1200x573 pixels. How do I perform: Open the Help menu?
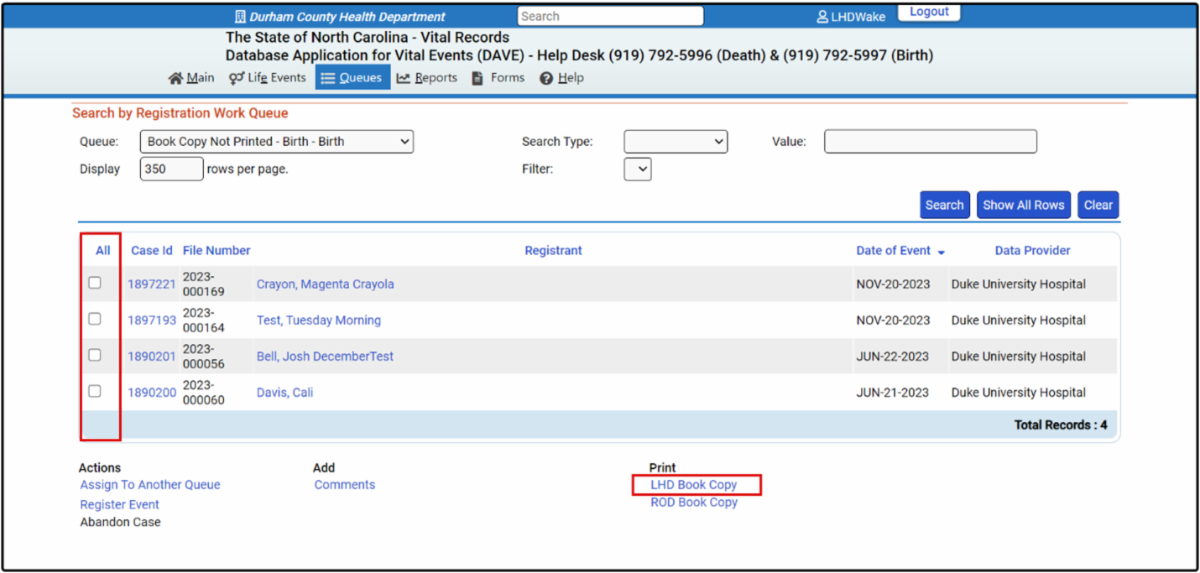coord(562,78)
